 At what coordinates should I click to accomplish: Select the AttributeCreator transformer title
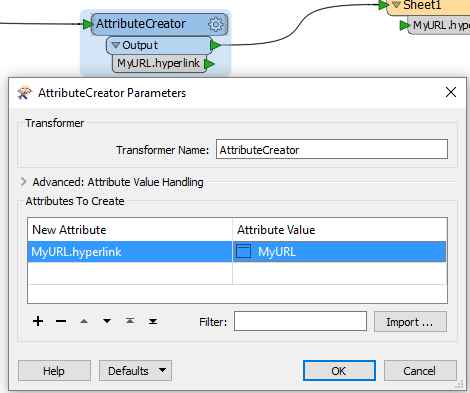141,24
